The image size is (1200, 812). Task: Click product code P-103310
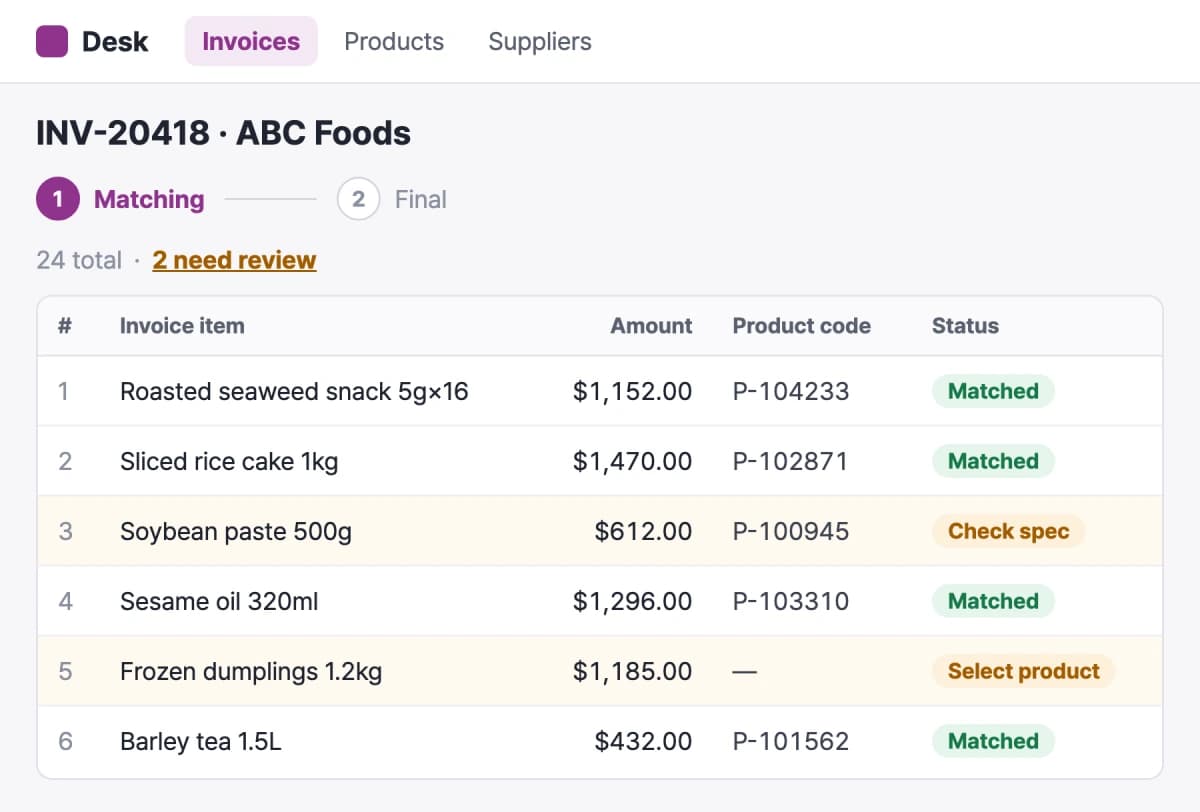click(x=791, y=601)
